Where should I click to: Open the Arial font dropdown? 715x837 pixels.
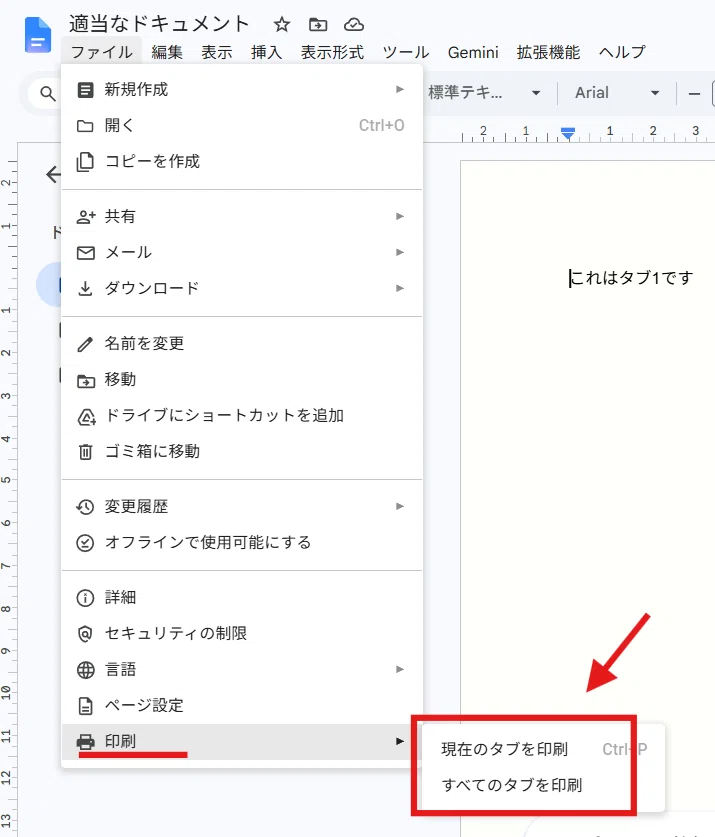coord(617,93)
